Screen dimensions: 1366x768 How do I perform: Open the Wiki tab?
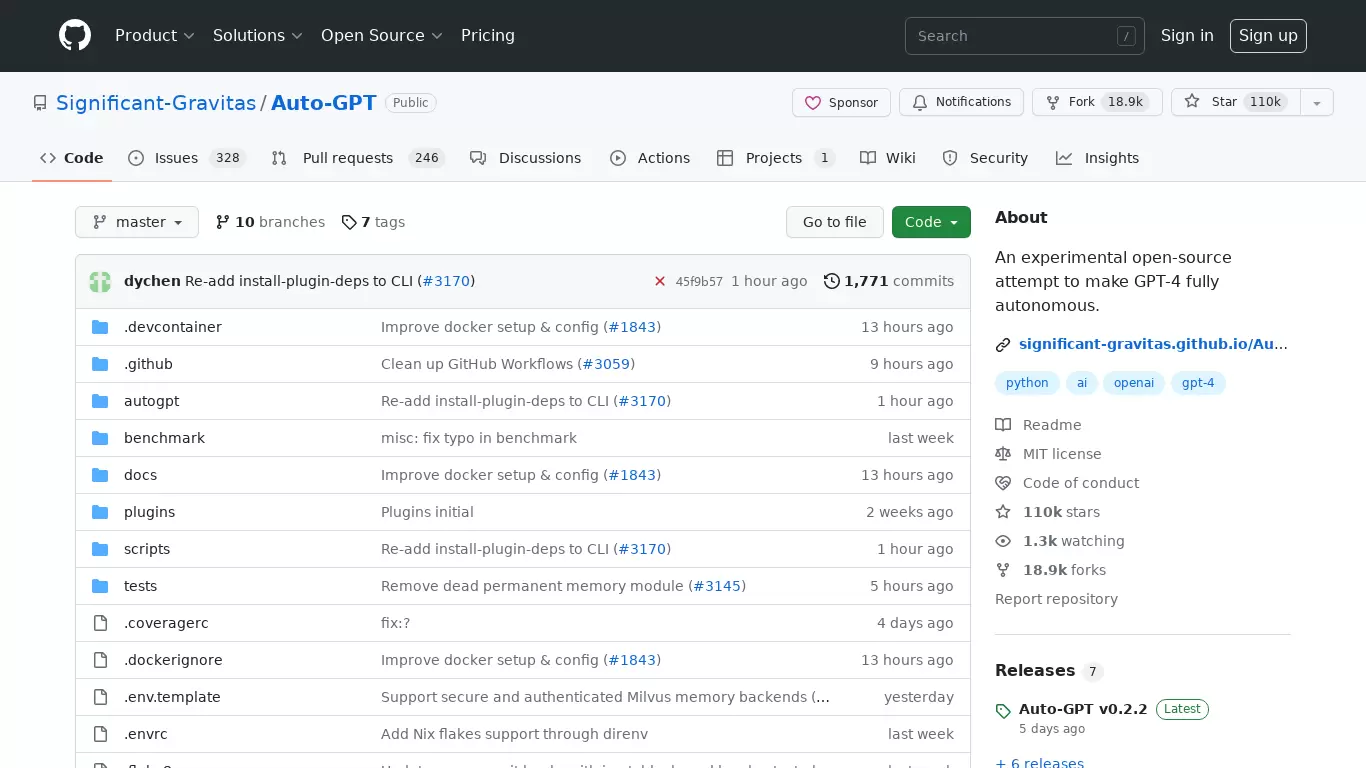point(888,158)
